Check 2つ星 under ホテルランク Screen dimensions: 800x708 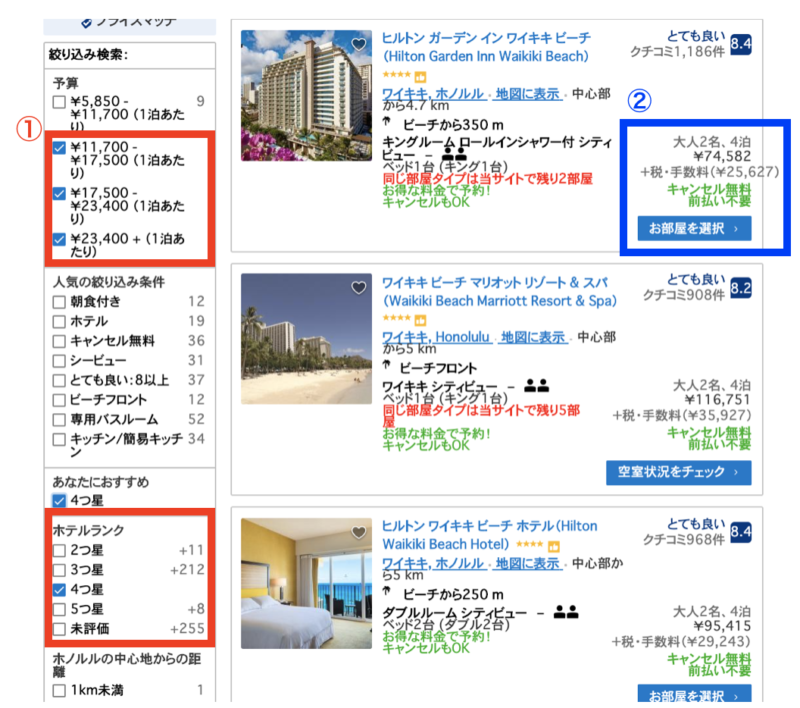click(59, 550)
